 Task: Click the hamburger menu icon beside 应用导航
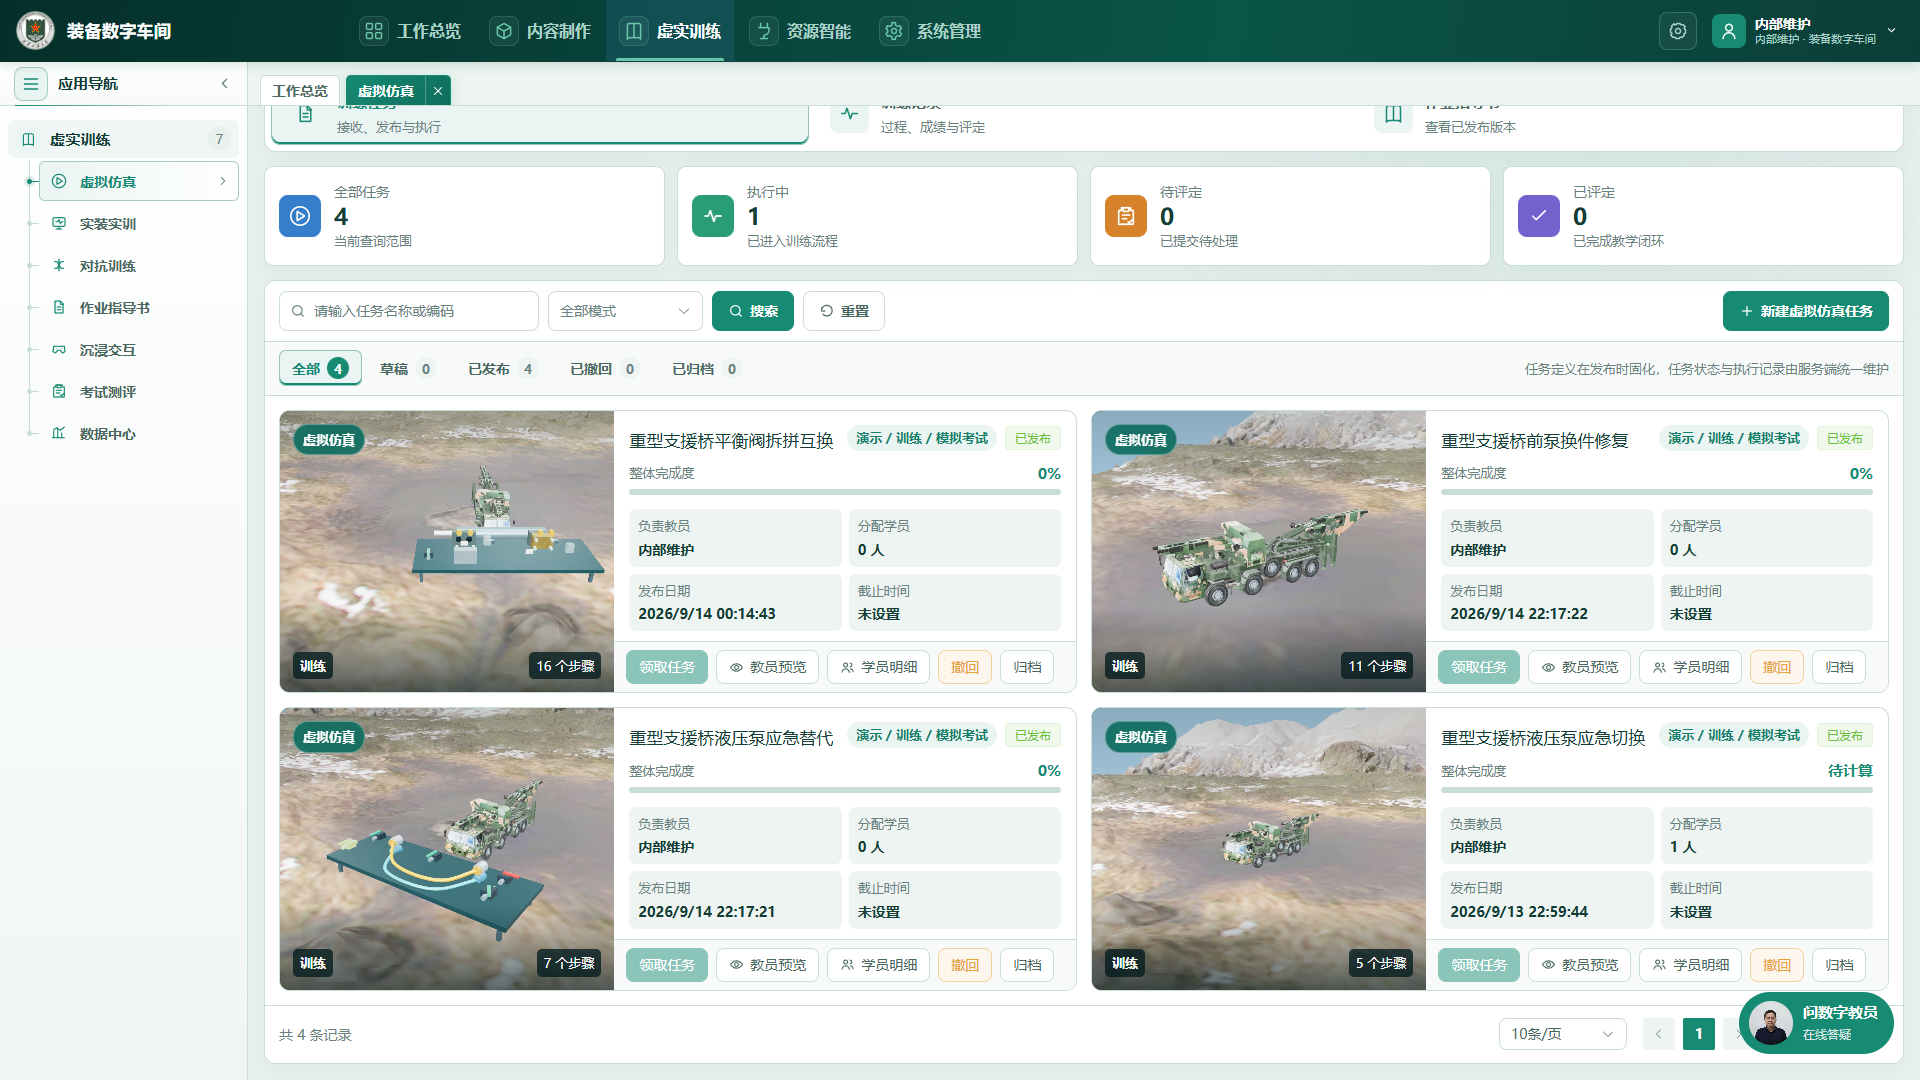pyautogui.click(x=31, y=84)
